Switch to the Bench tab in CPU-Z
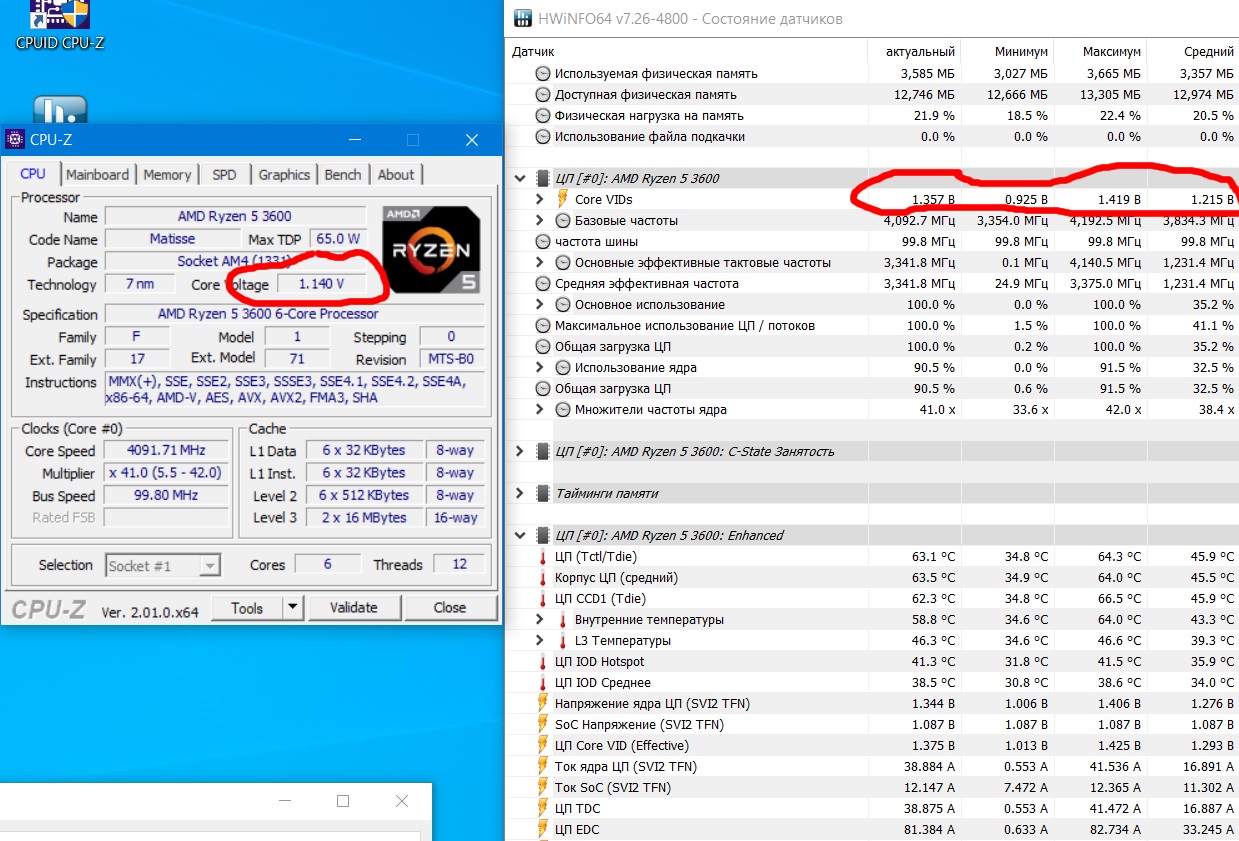1239x841 pixels. [x=343, y=174]
